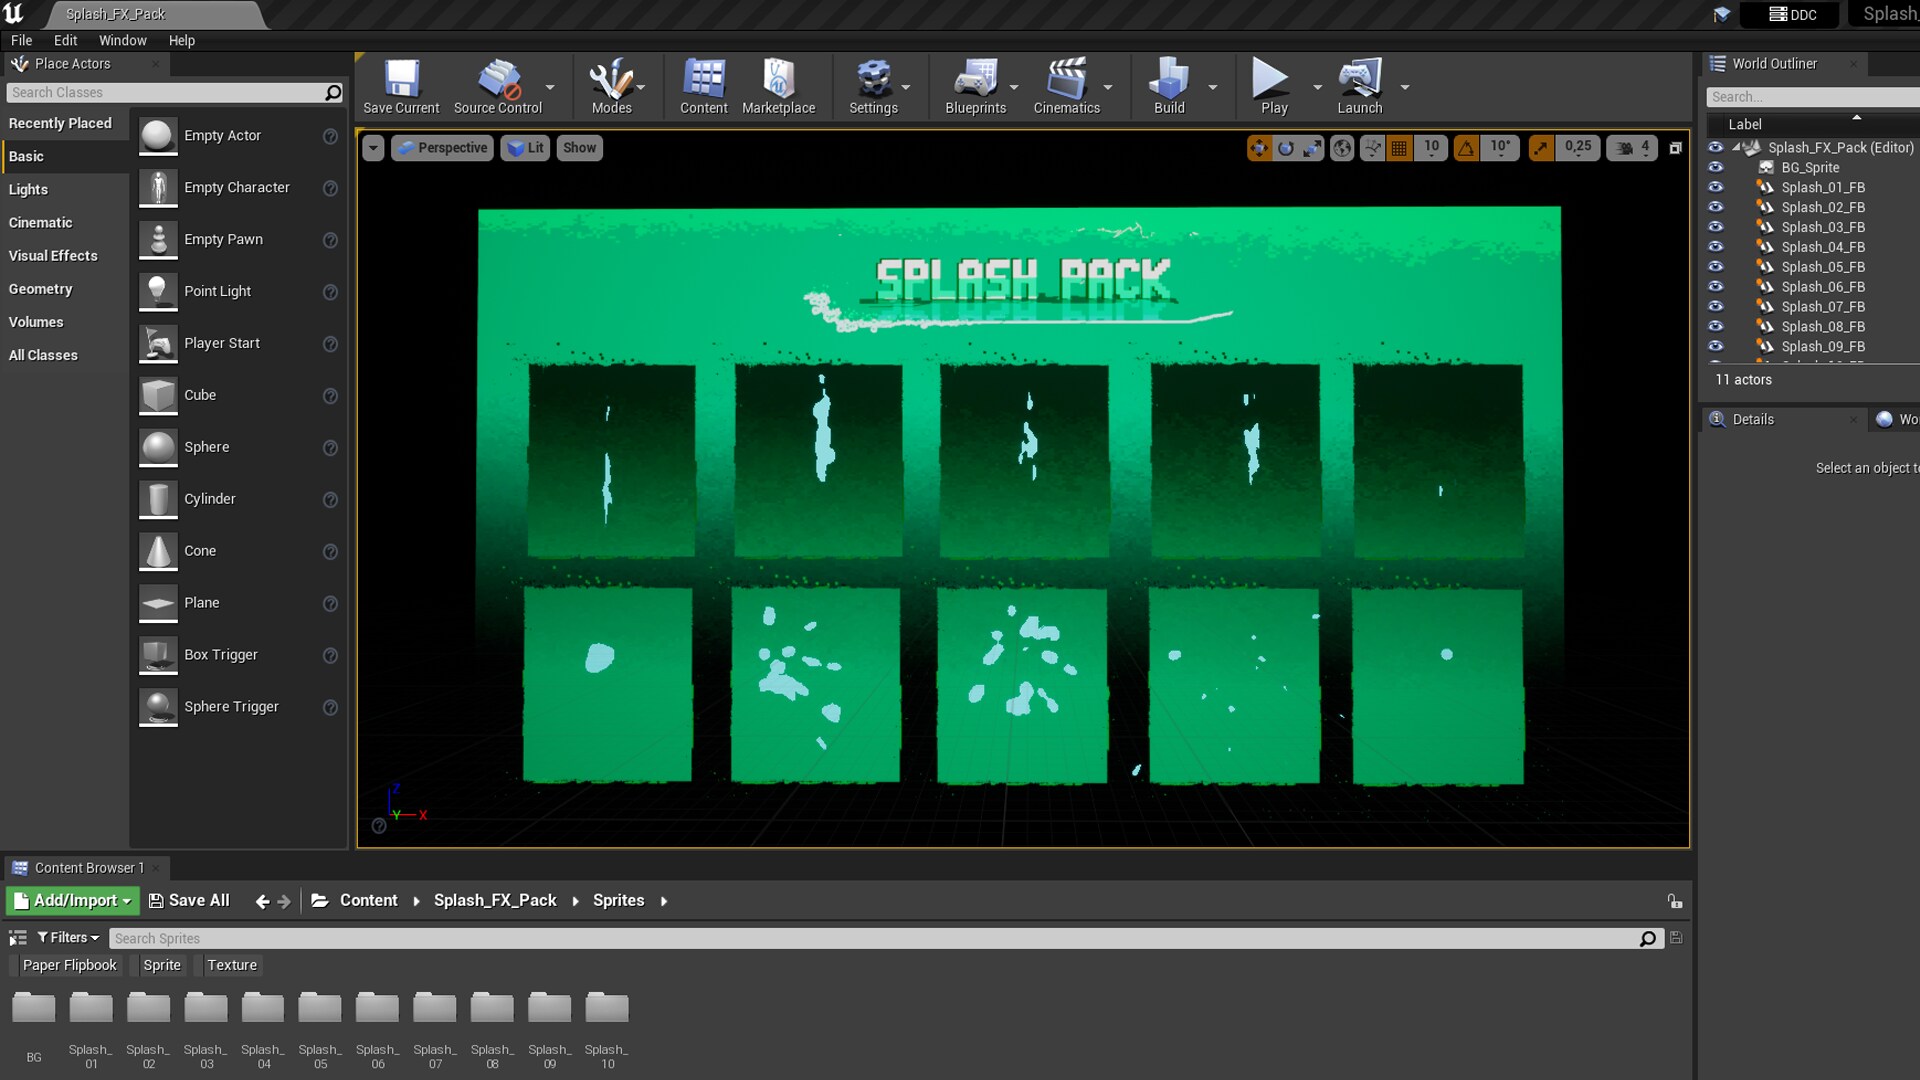Hide BG_Sprite using its eye toggle
Image resolution: width=1920 pixels, height=1080 pixels.
(x=1716, y=167)
